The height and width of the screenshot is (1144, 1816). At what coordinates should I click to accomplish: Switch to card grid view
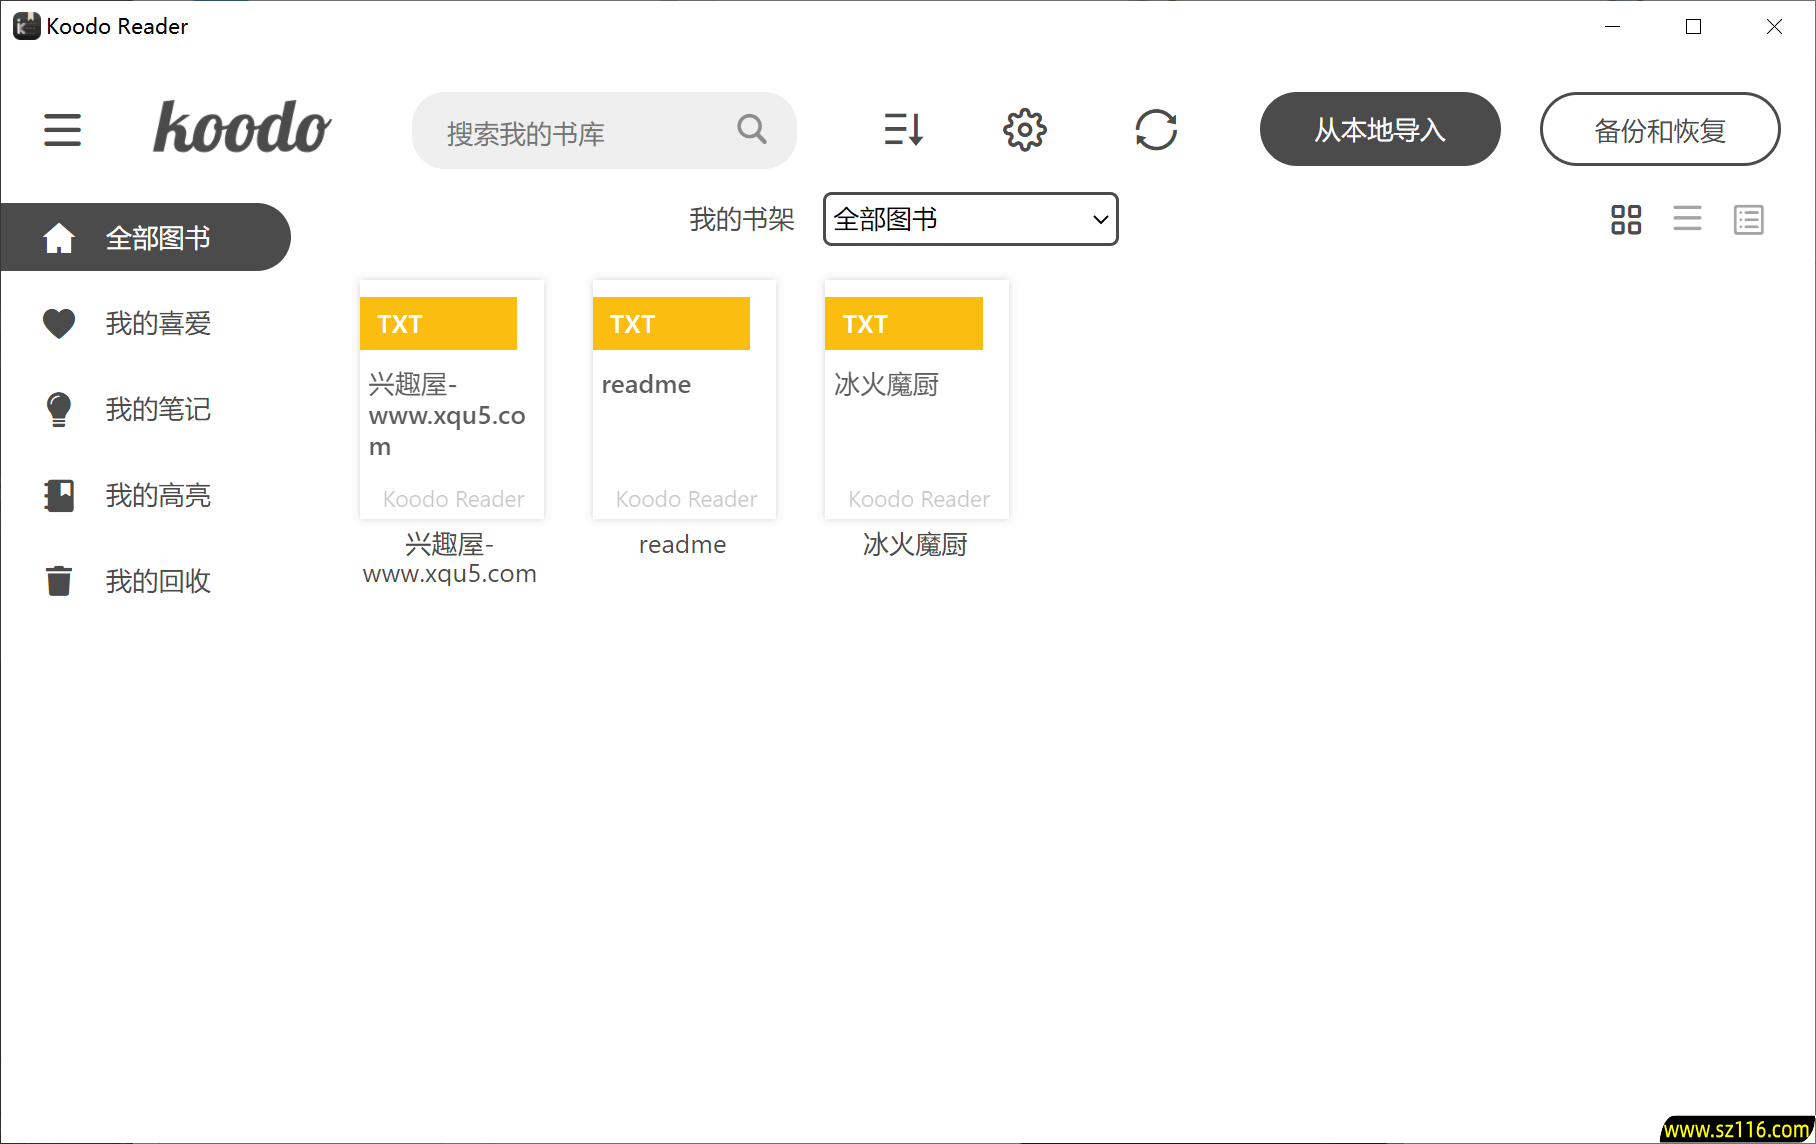[x=1626, y=219]
